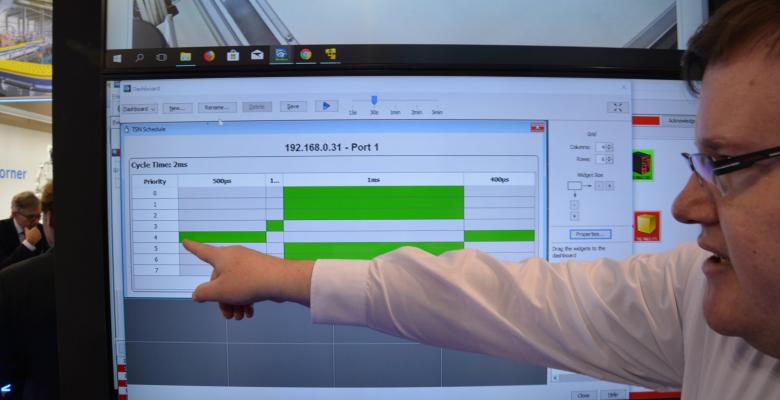Open File Explorer from the taskbar
This screenshot has height=400, width=780.
coord(186,57)
